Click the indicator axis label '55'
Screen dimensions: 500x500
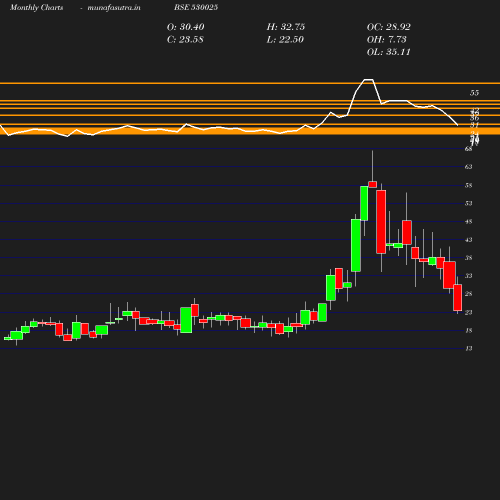click(474, 93)
